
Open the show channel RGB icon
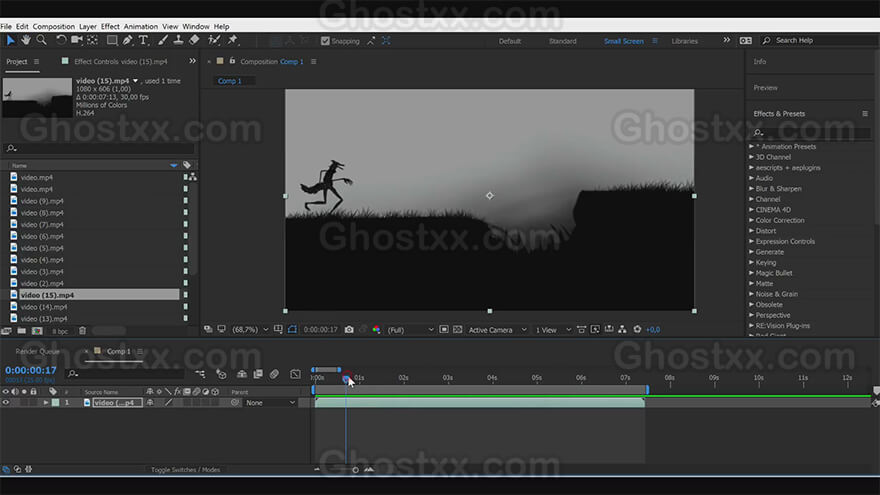(x=376, y=329)
